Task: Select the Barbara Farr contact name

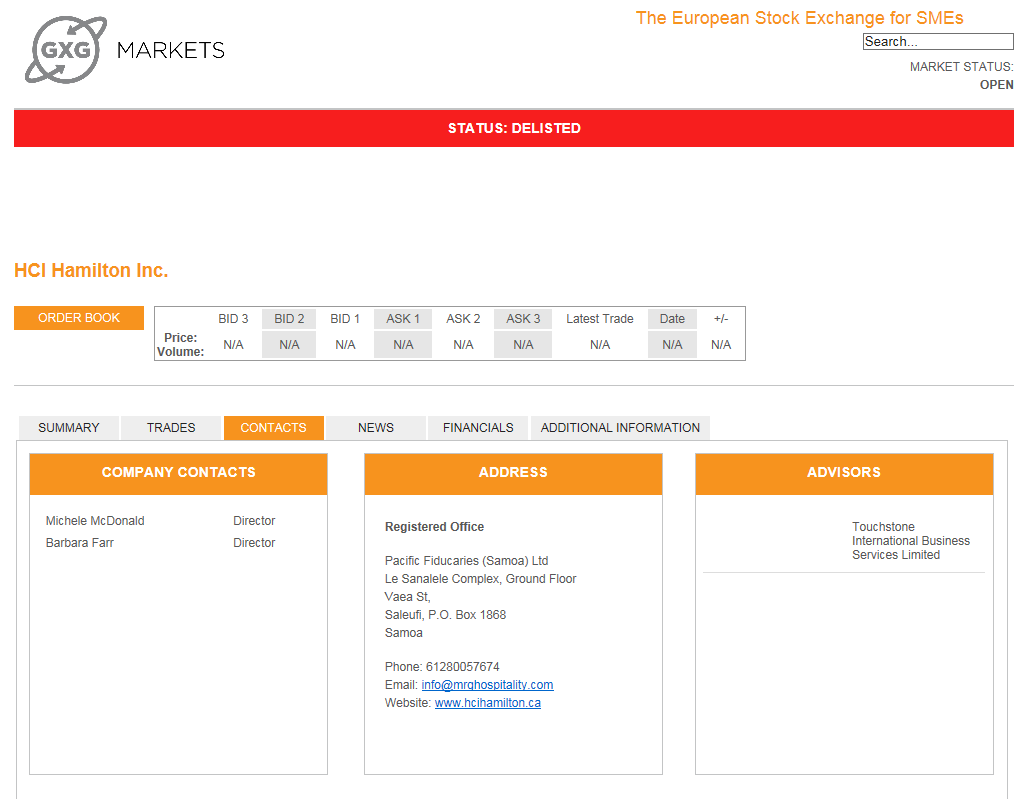Action: click(80, 543)
